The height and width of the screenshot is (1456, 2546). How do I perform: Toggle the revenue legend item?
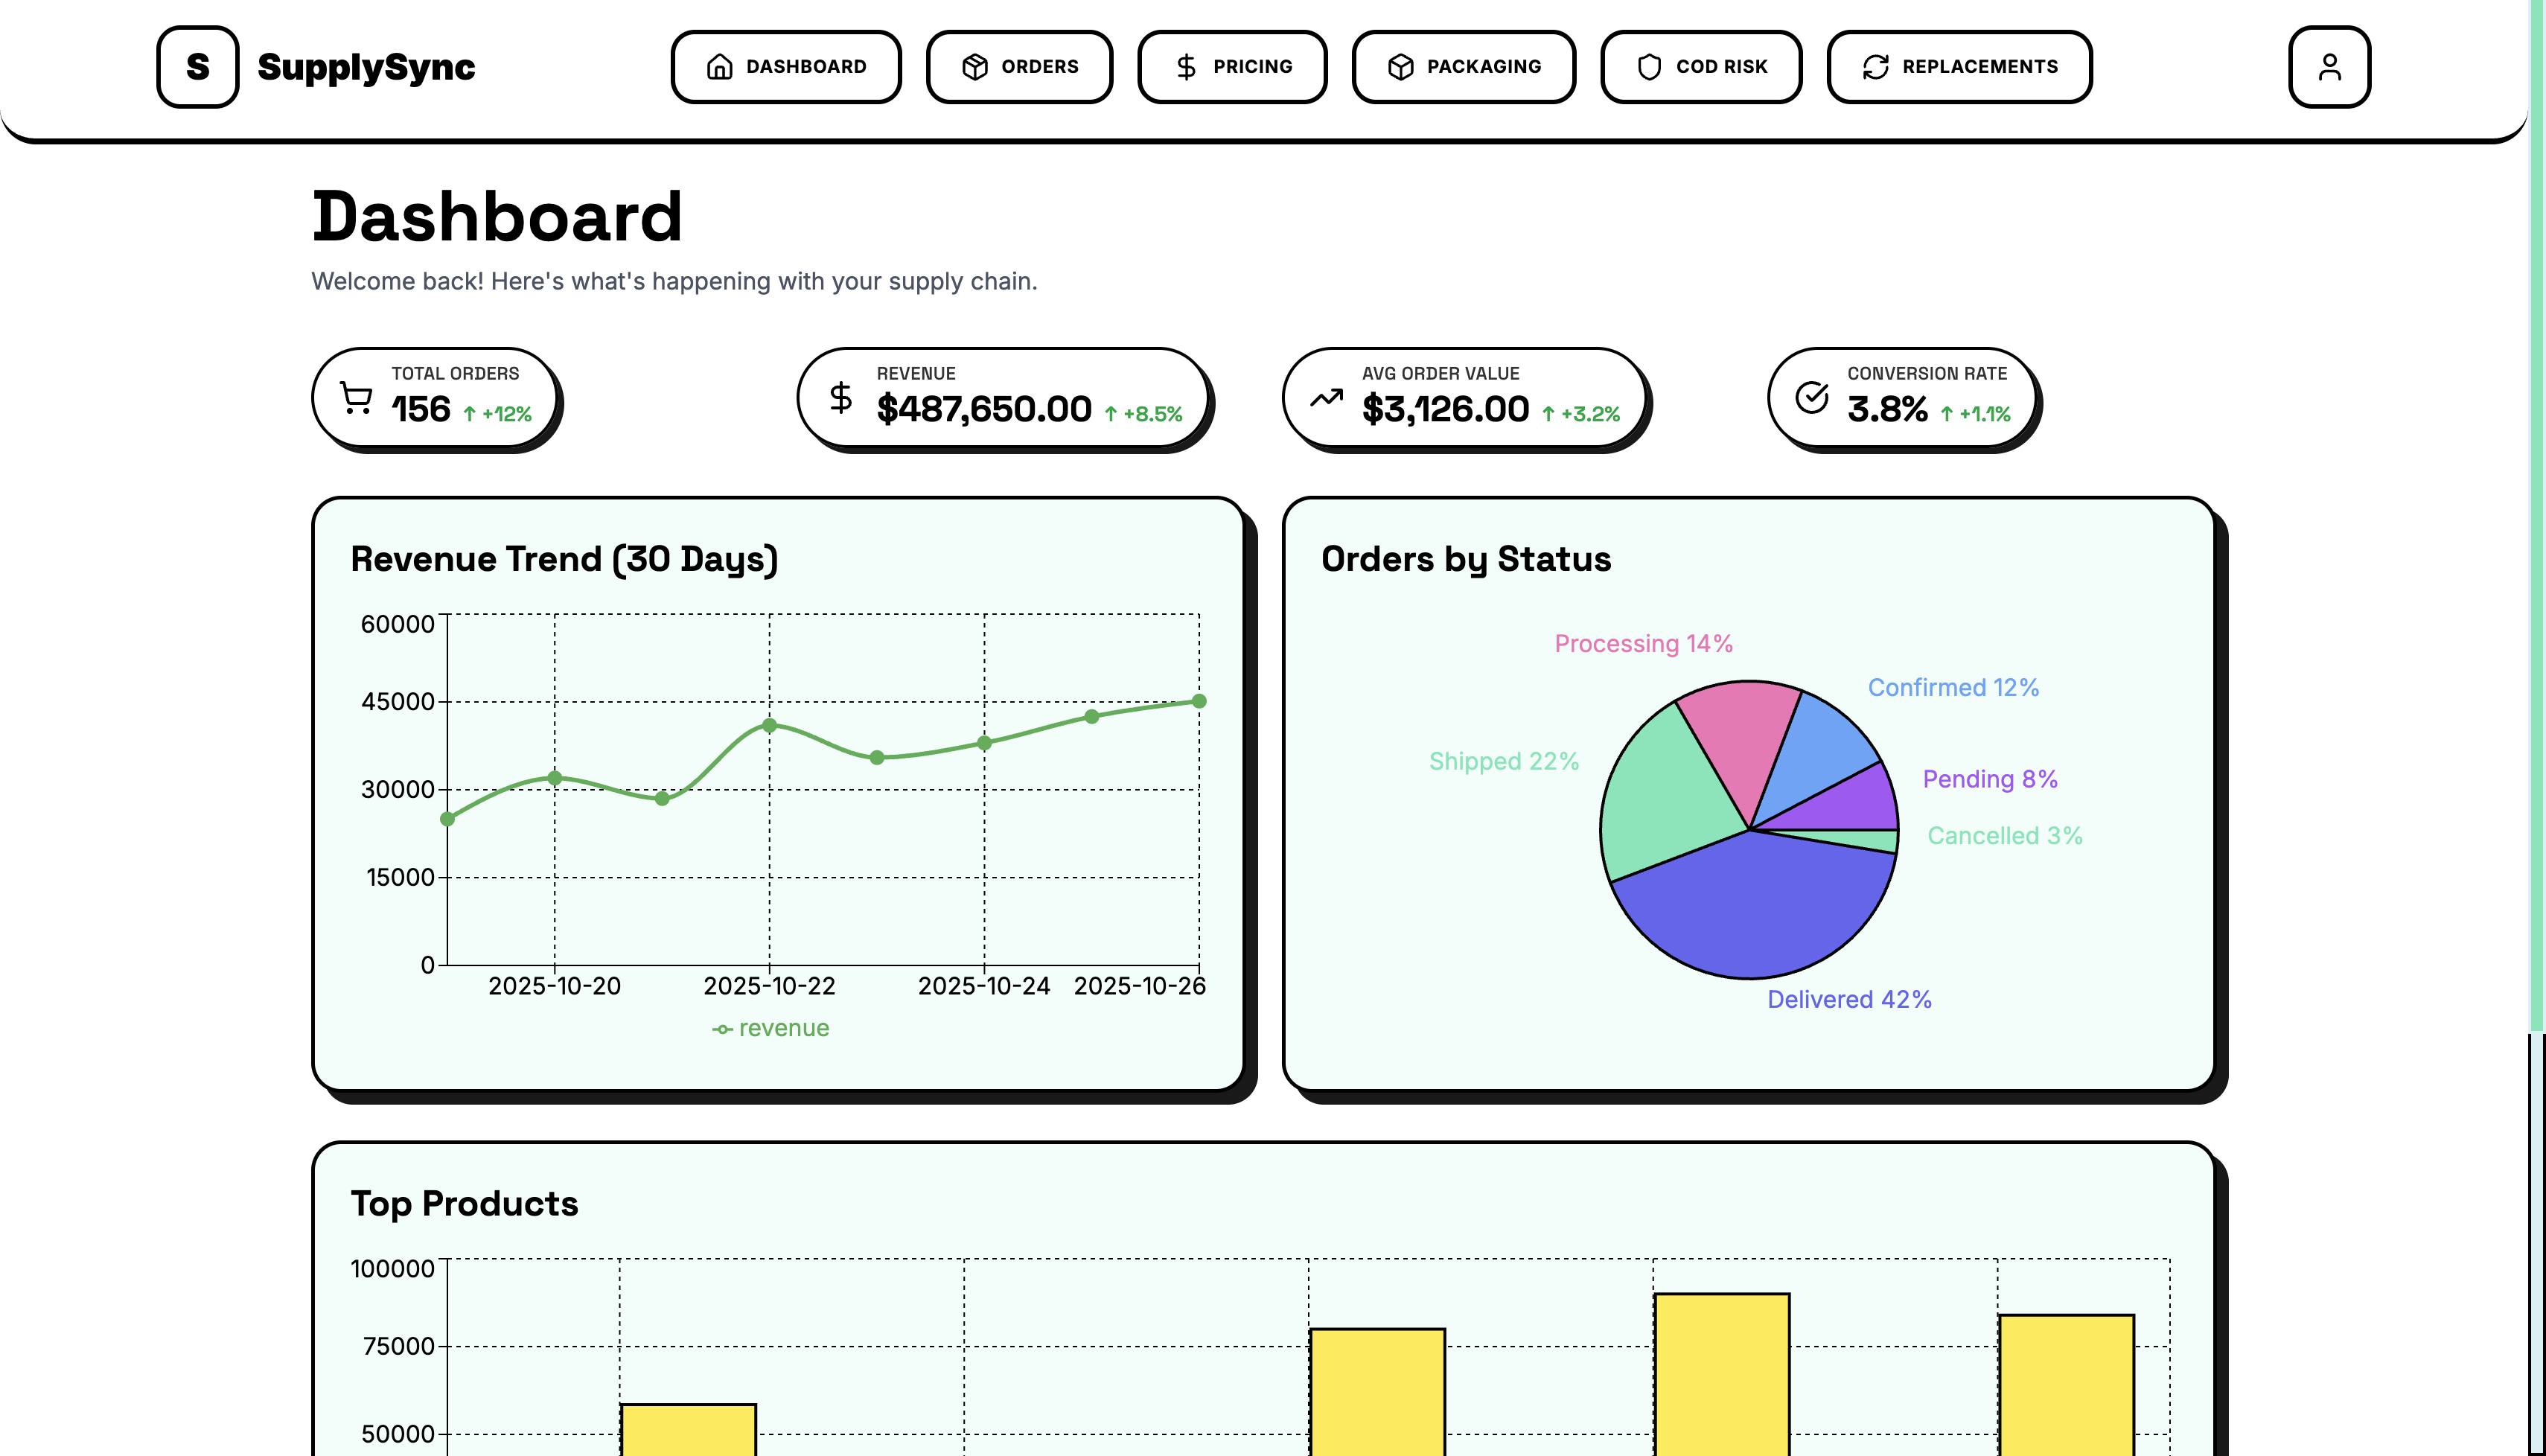pyautogui.click(x=771, y=1028)
